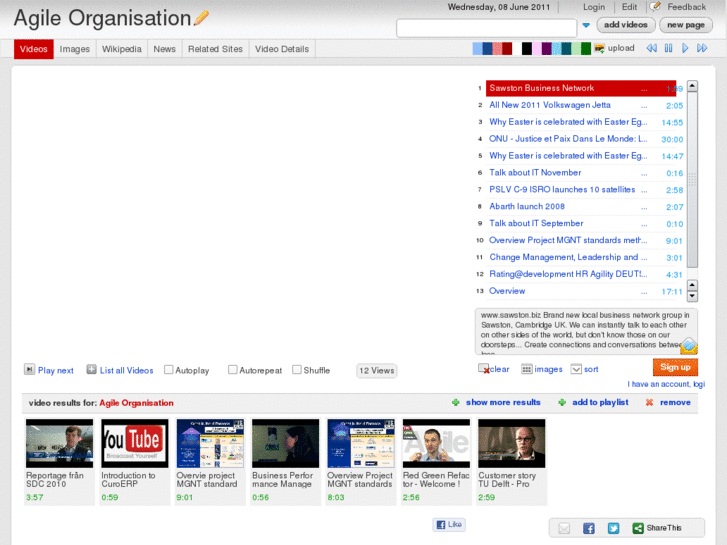Screen dimensions: 727x545
Task: Select playlist item Sawston Business Network
Action: coord(581,88)
